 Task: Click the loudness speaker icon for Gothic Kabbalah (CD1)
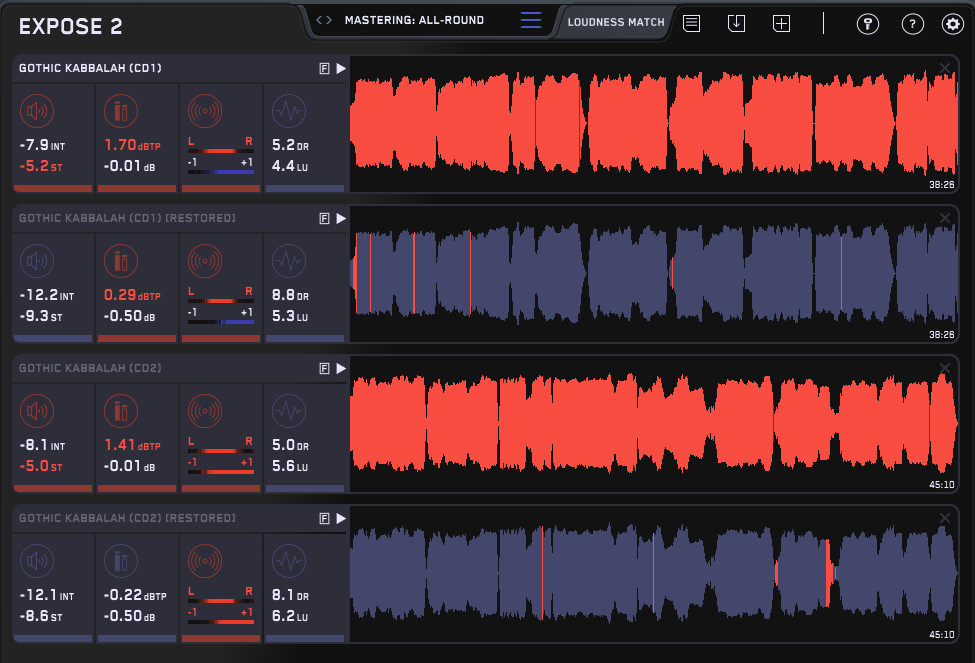pos(37,111)
